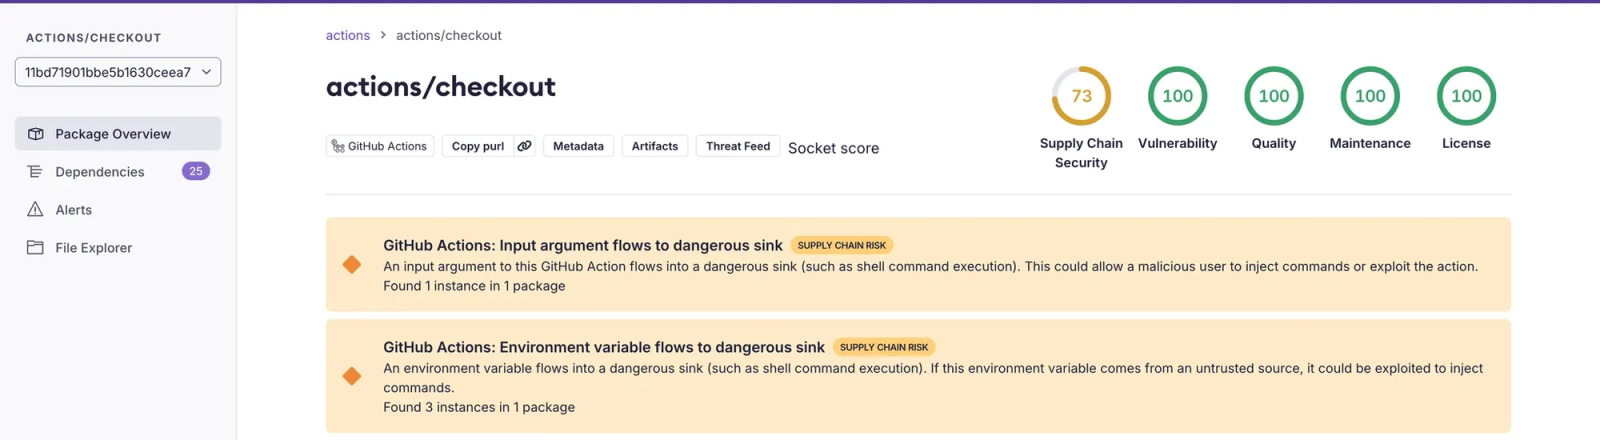
Task: Click "Found 3 instances in 1 package" text
Action: pos(479,407)
